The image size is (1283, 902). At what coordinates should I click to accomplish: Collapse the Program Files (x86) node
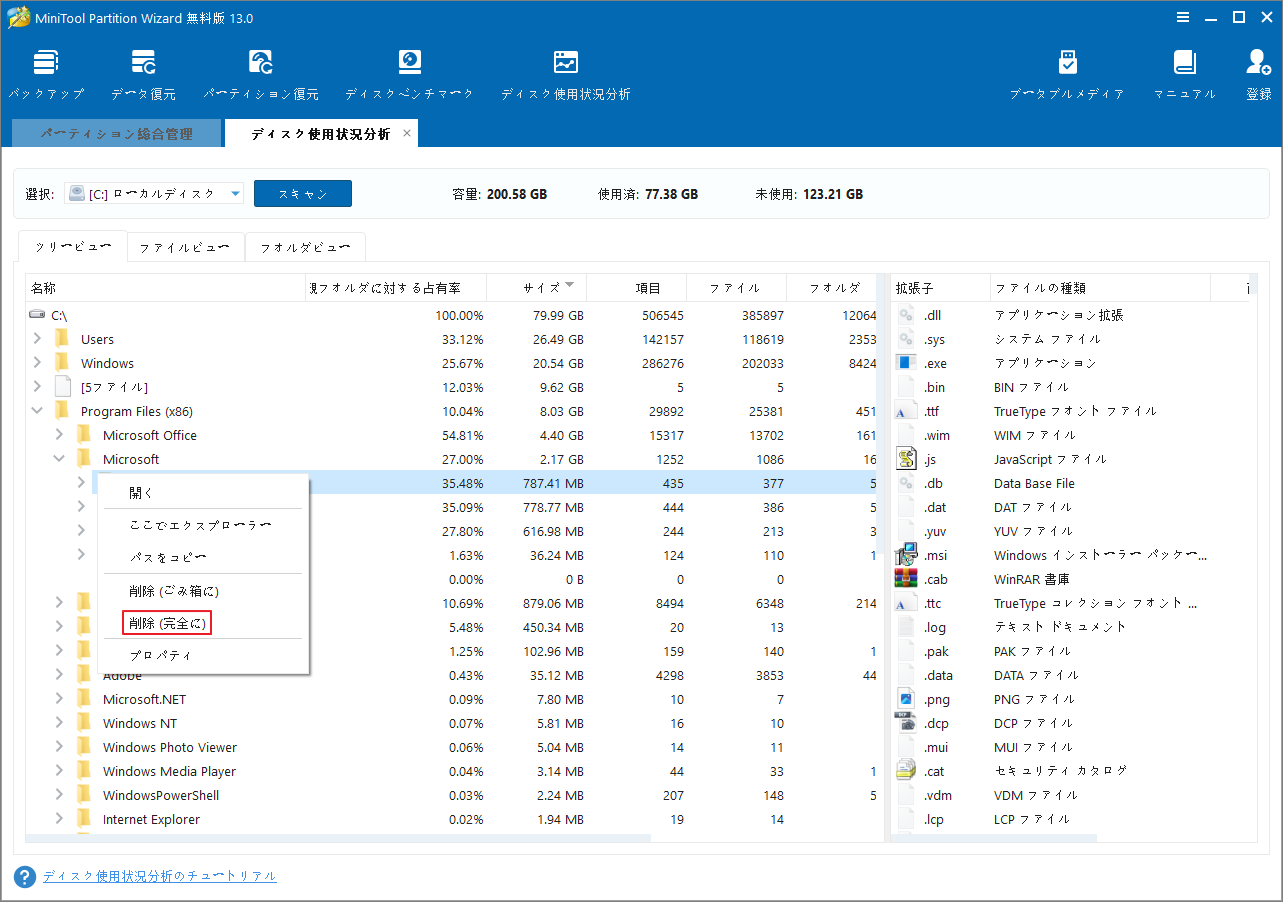37,410
